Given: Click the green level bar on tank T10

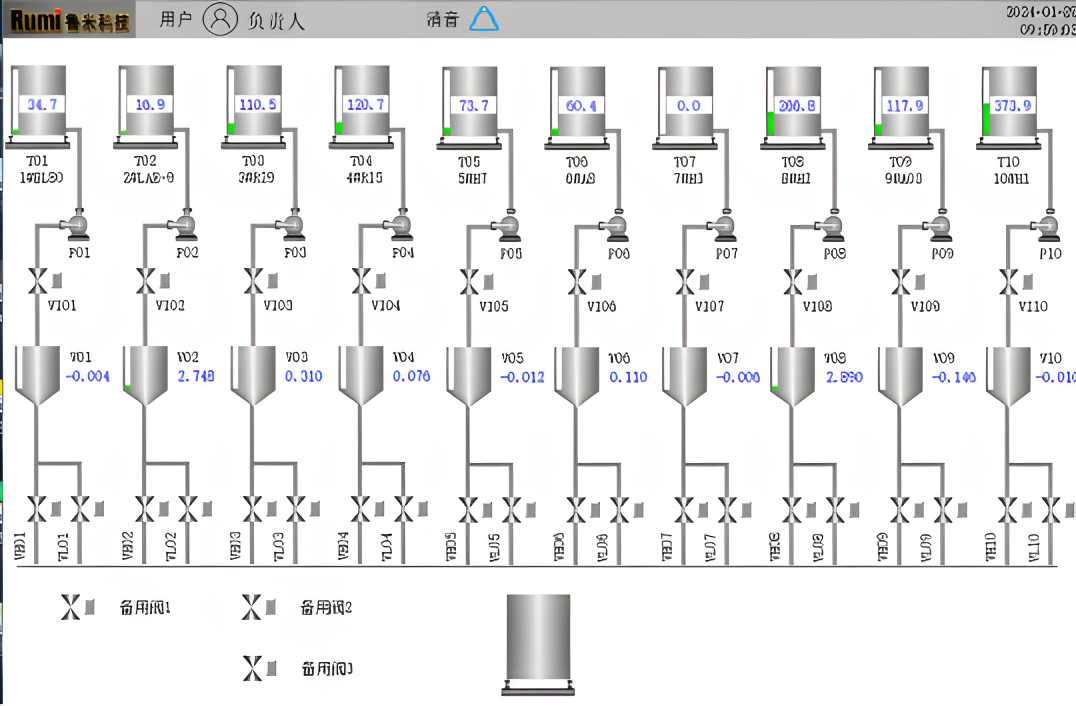Looking at the screenshot, I should (x=986, y=118).
